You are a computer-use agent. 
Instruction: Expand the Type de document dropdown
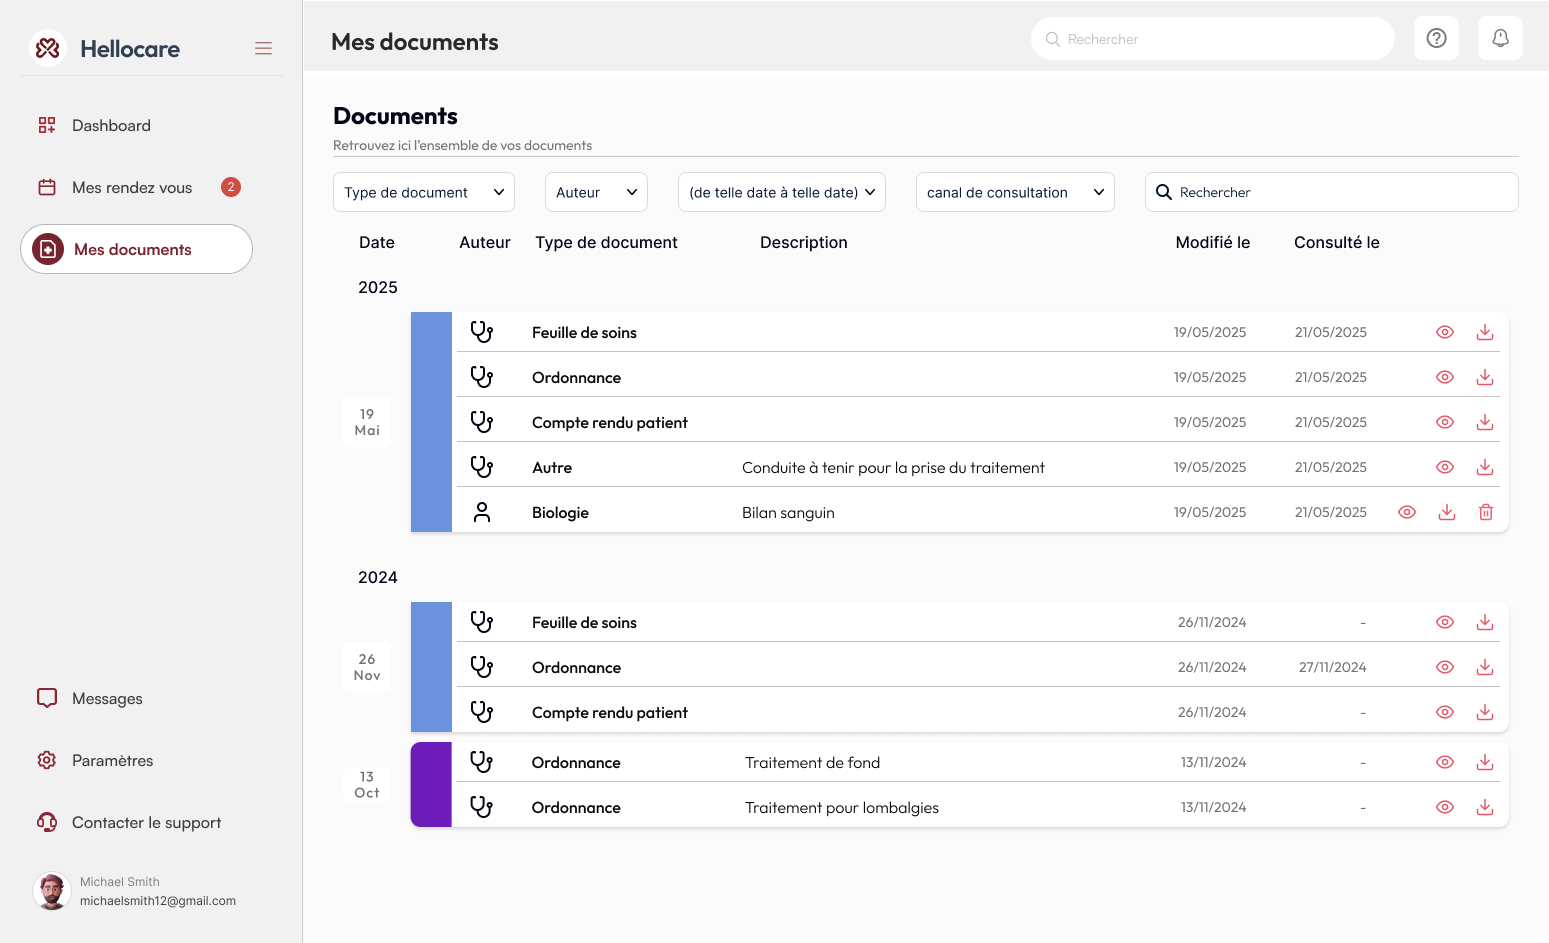point(423,192)
